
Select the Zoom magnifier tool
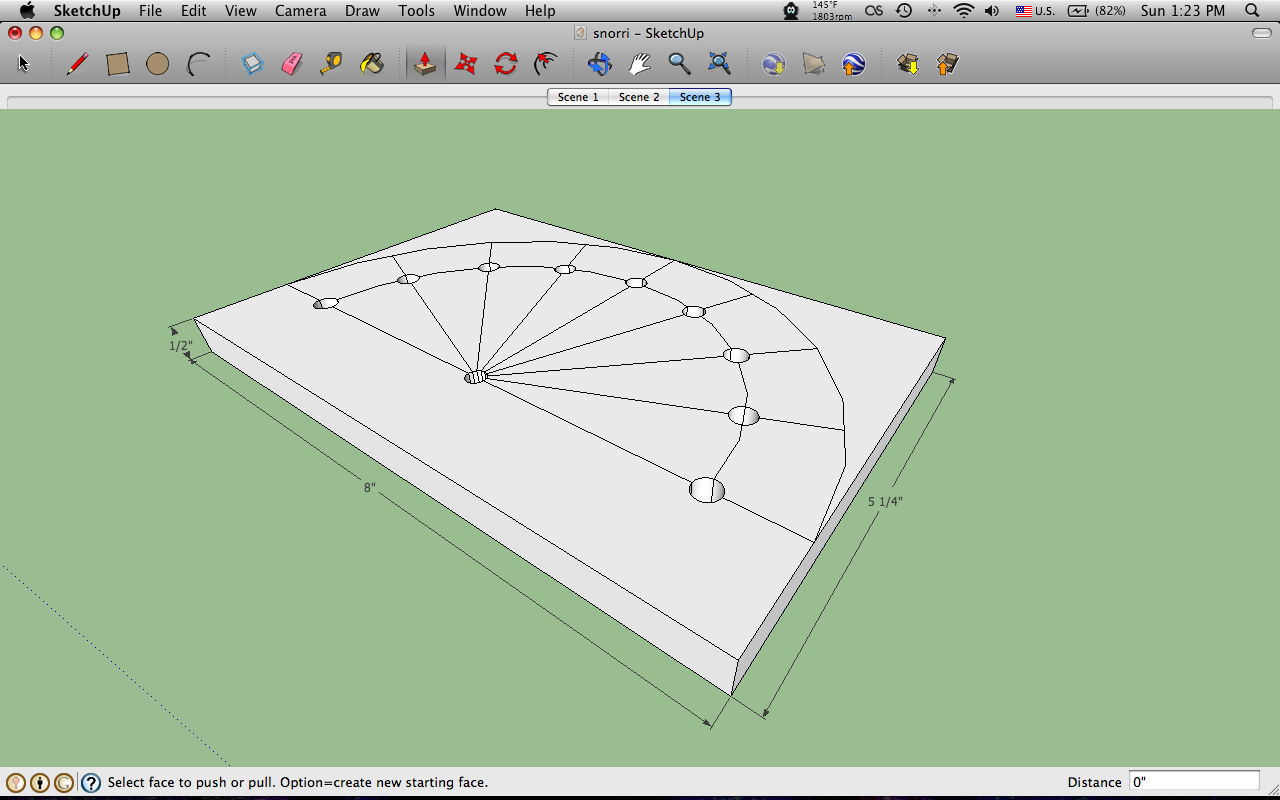679,64
